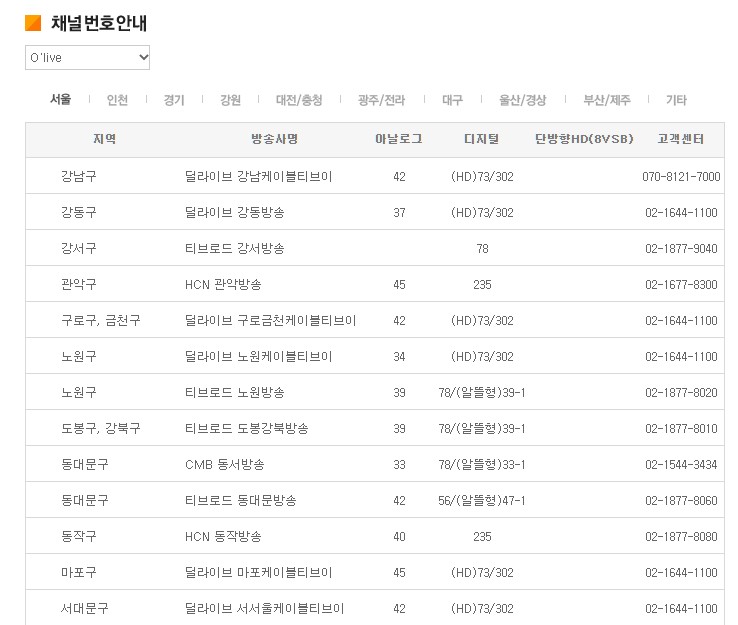Click 딜라이브 서서울케이블티브이 broadcaster name

click(x=265, y=609)
